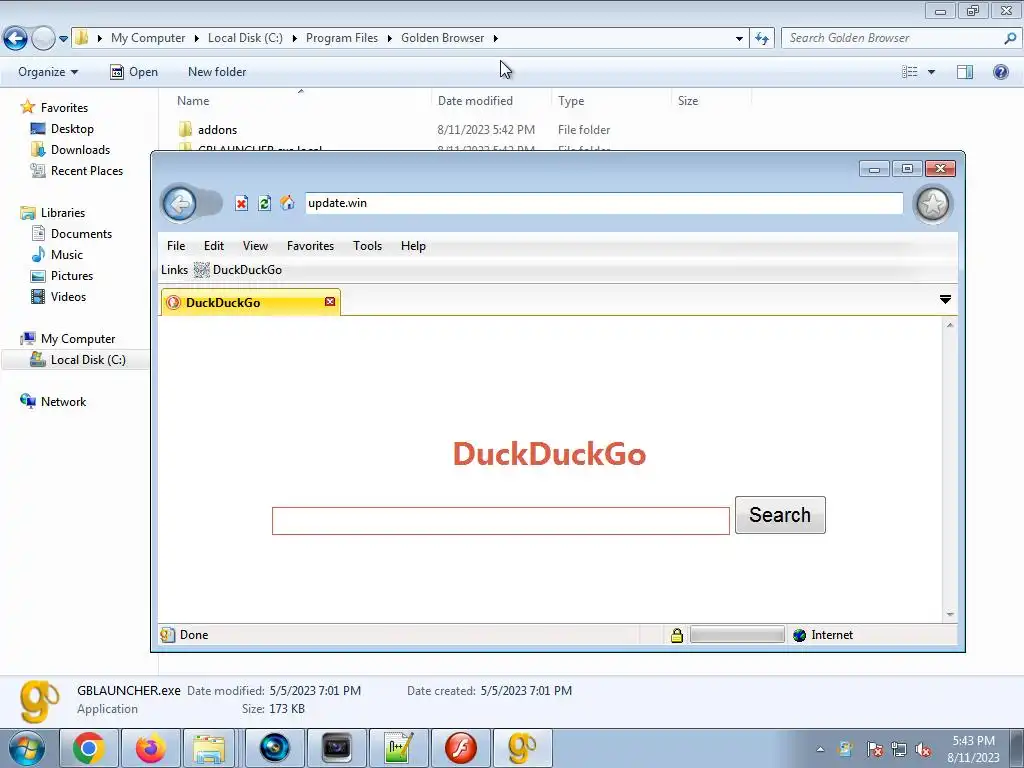Click the Explorer forward navigation button
This screenshot has width=1024, height=768.
(x=43, y=38)
